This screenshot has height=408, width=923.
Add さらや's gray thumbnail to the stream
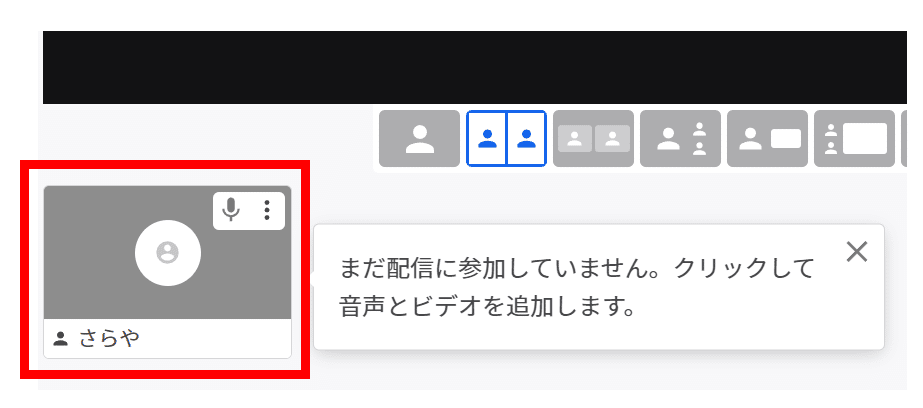click(x=167, y=253)
